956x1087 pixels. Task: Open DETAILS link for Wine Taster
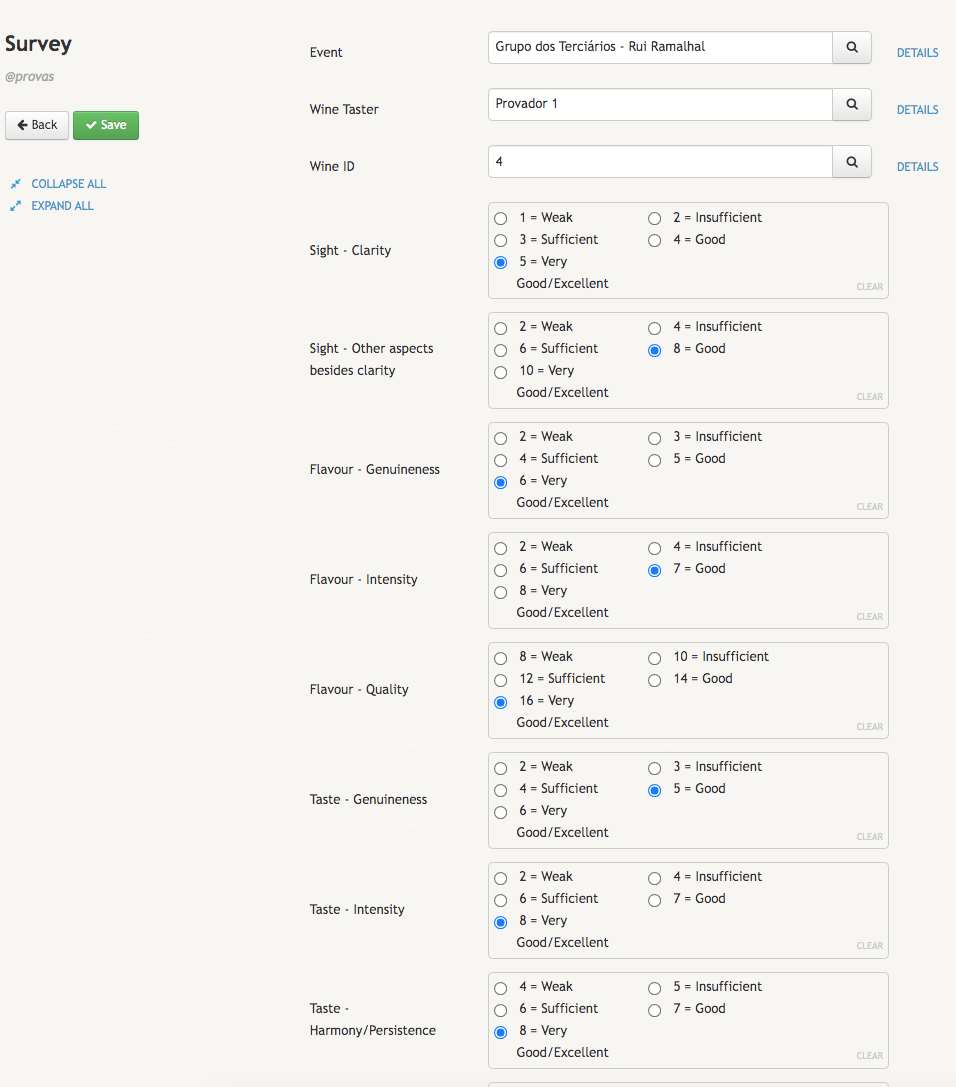click(x=917, y=110)
